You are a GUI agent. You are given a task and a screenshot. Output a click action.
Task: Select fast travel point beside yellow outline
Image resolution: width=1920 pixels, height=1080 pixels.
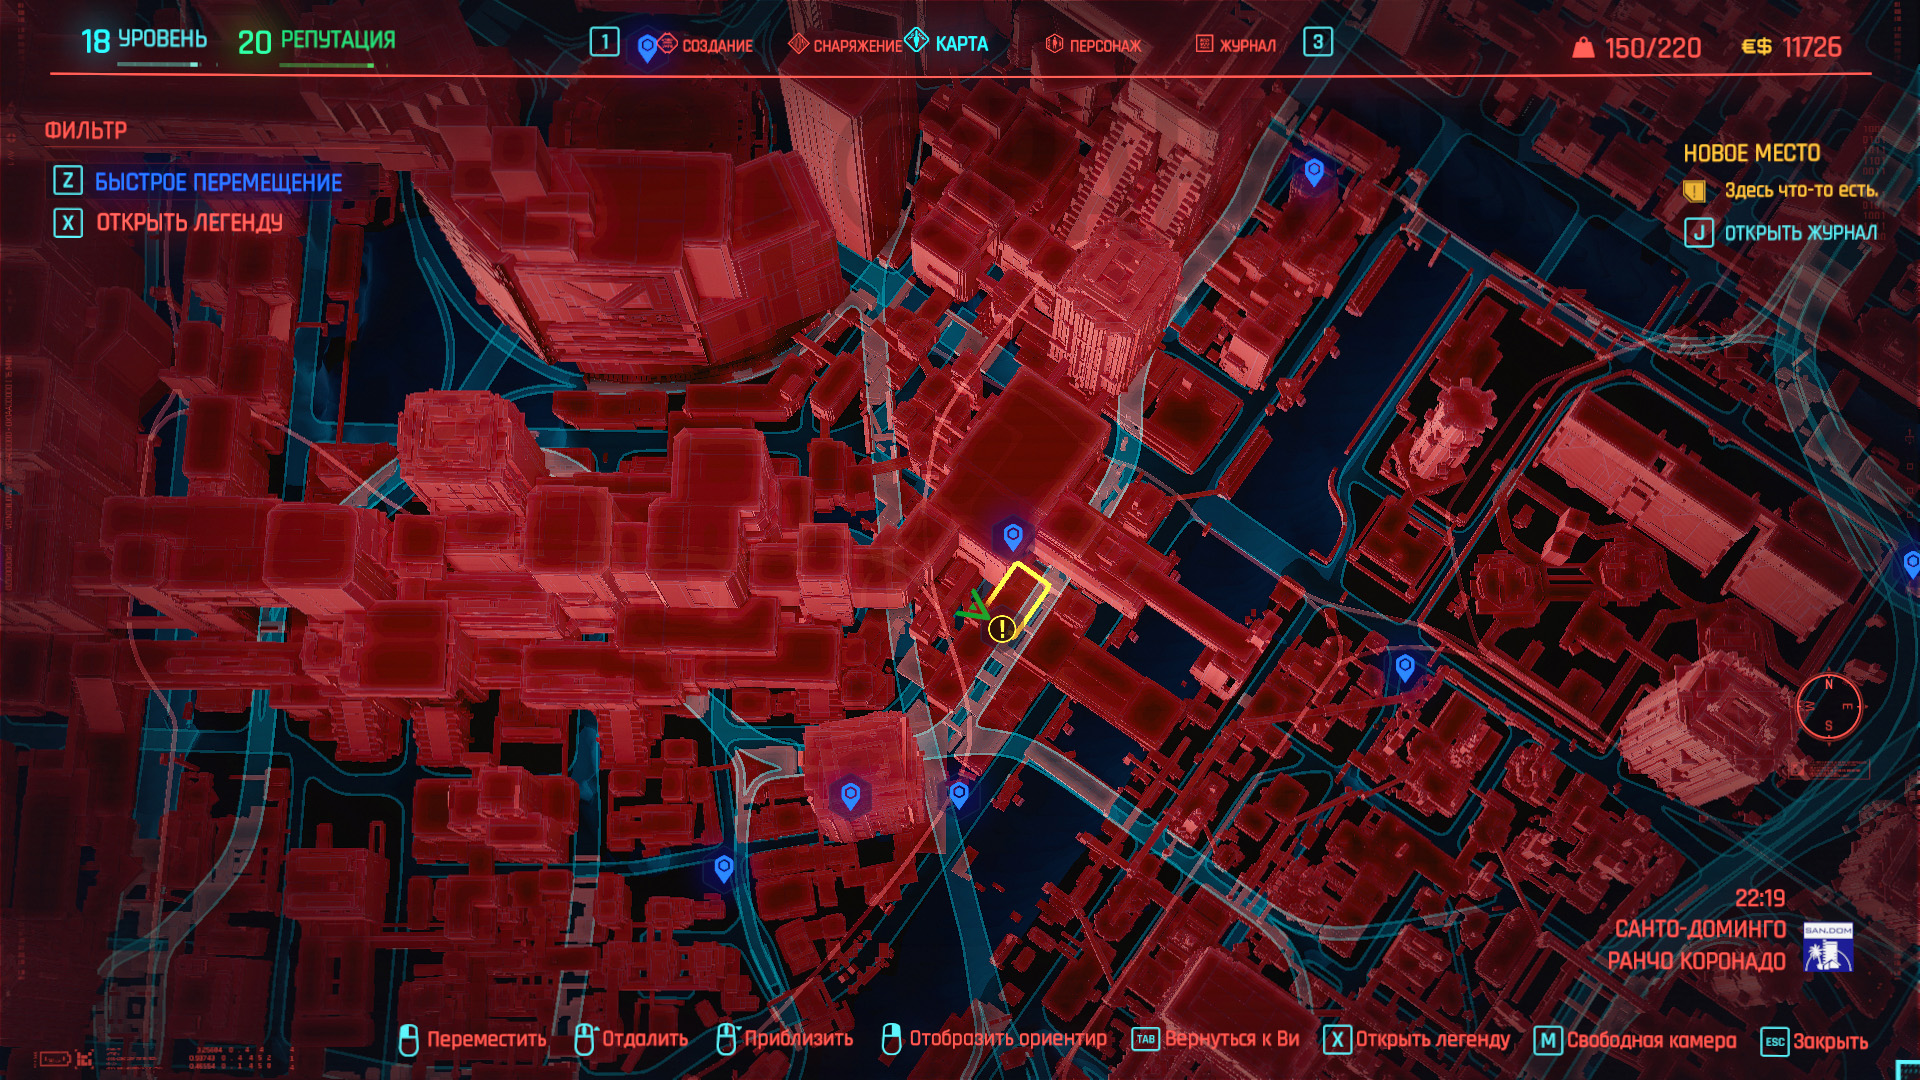pos(1013,536)
